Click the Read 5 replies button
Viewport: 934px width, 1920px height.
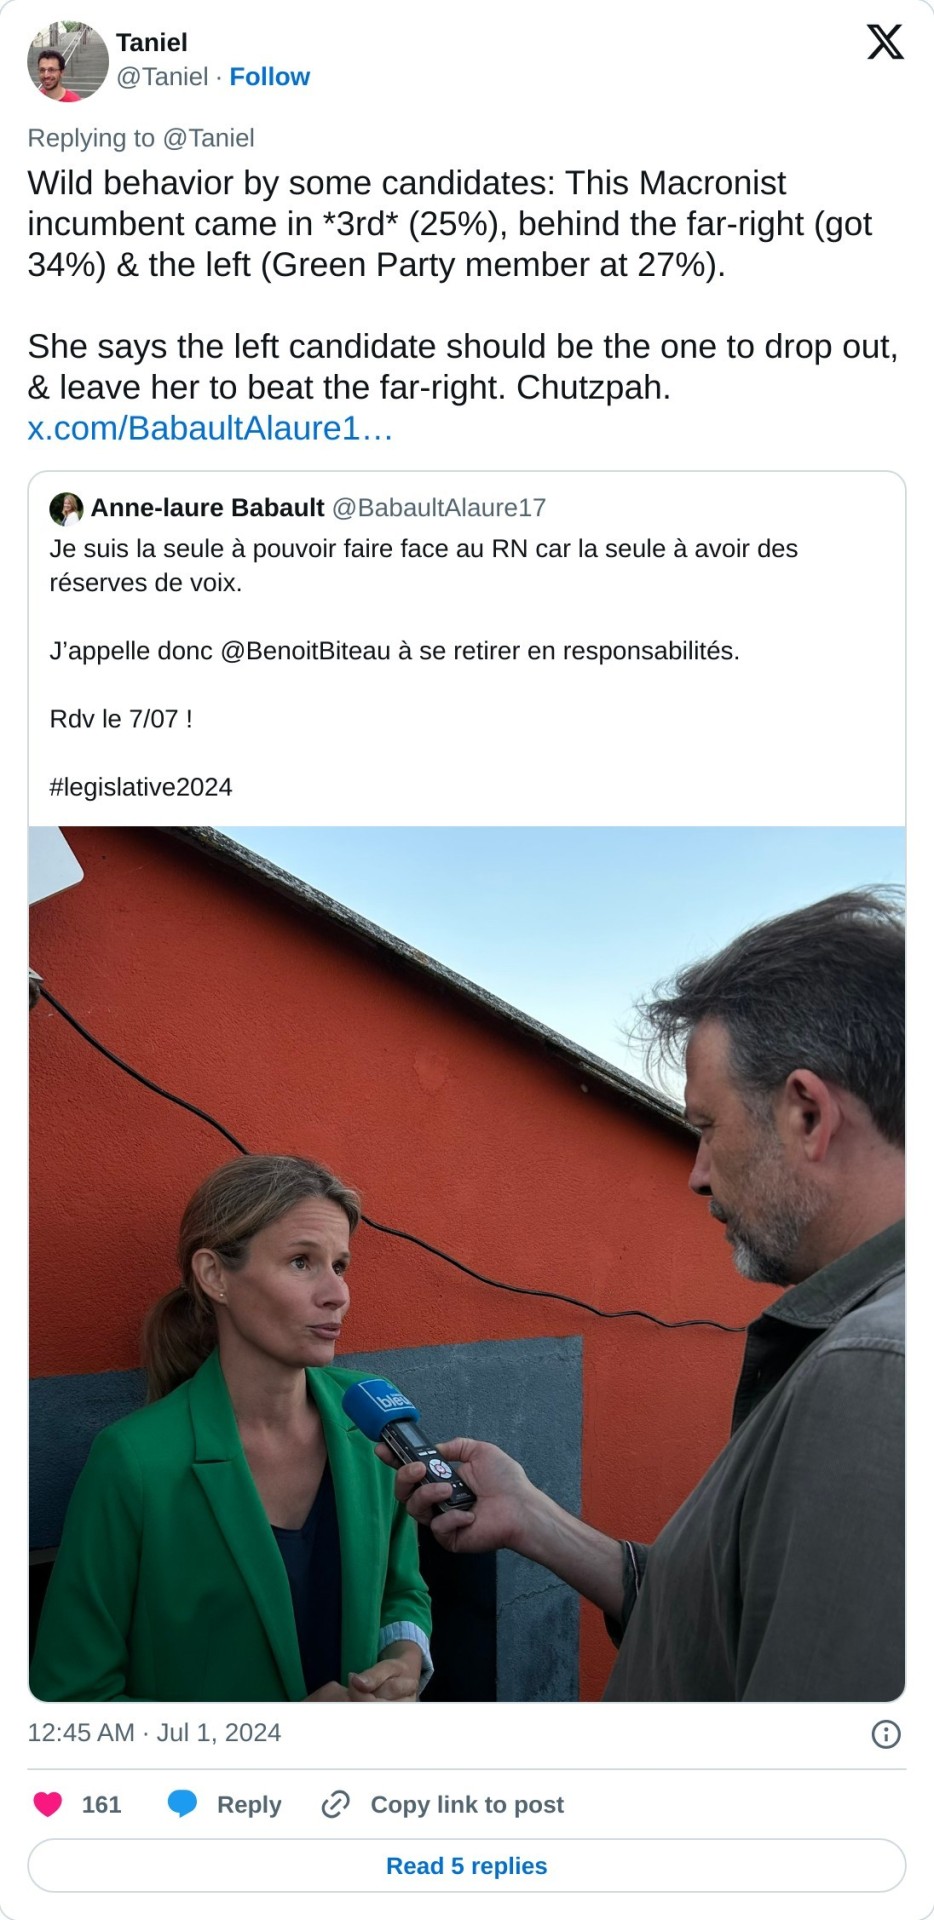click(x=467, y=1866)
